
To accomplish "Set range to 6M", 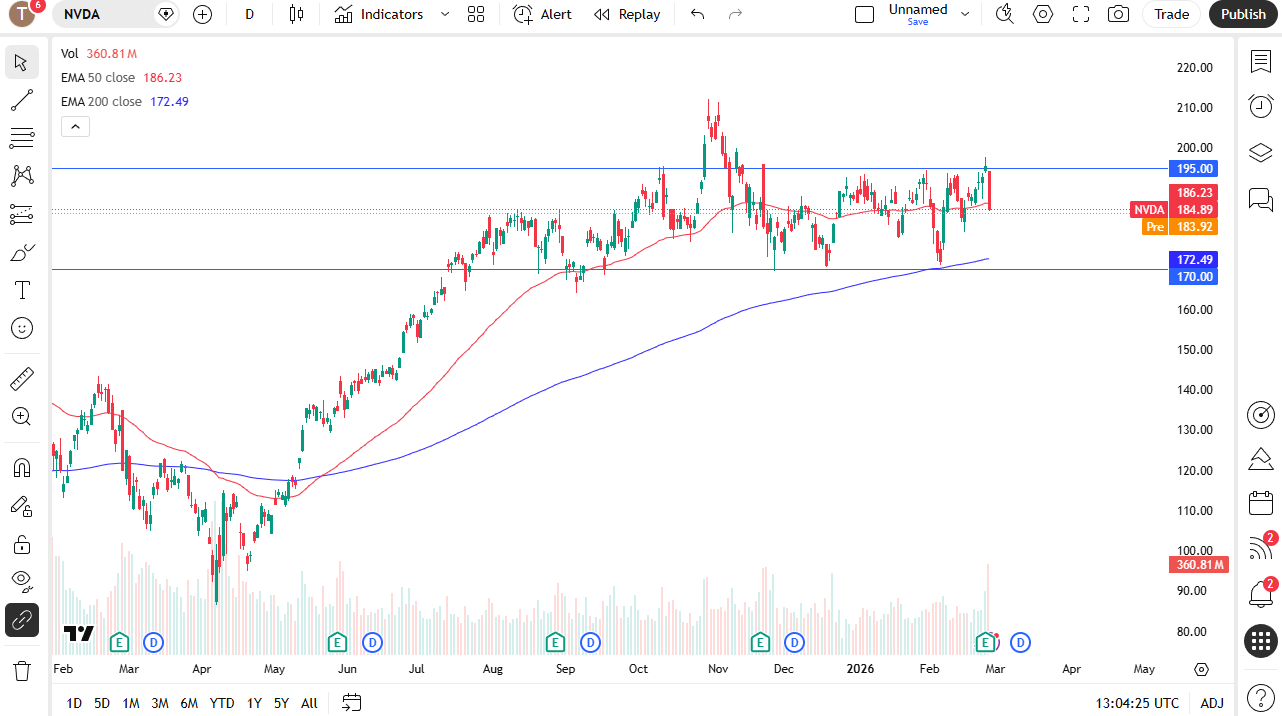I will click(189, 703).
